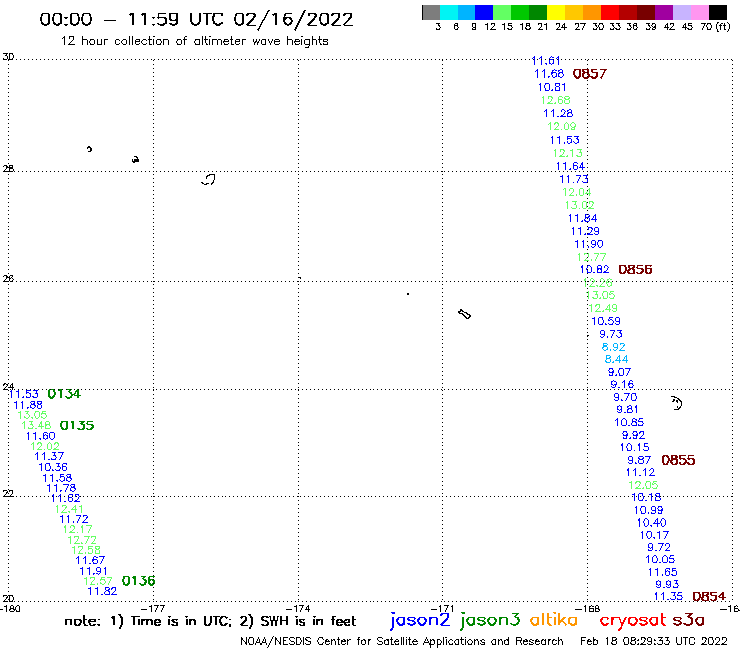
Task: Click the wave height value 10.85
Action: tap(629, 422)
